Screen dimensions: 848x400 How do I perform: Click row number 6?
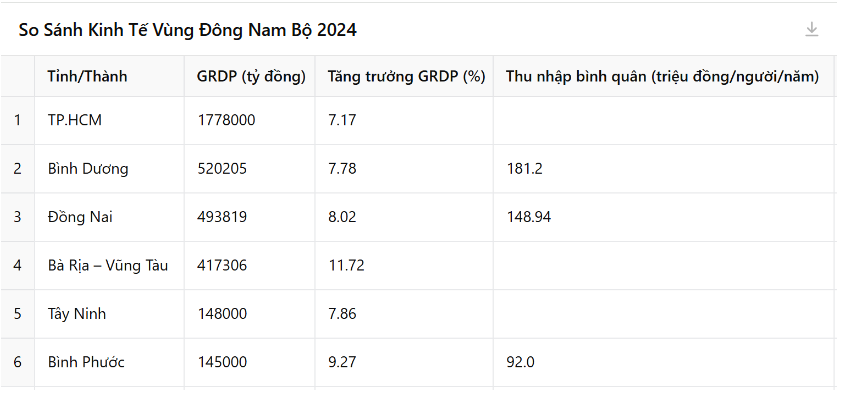pos(17,362)
